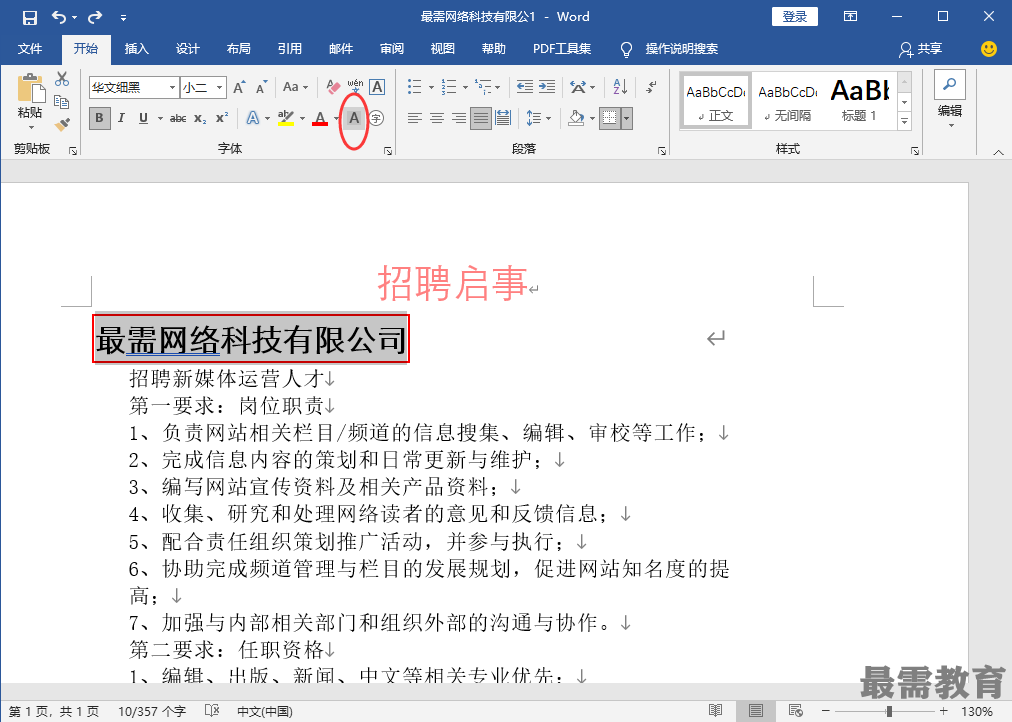Open the ribbon display options icon
1012x722 pixels.
[851, 17]
